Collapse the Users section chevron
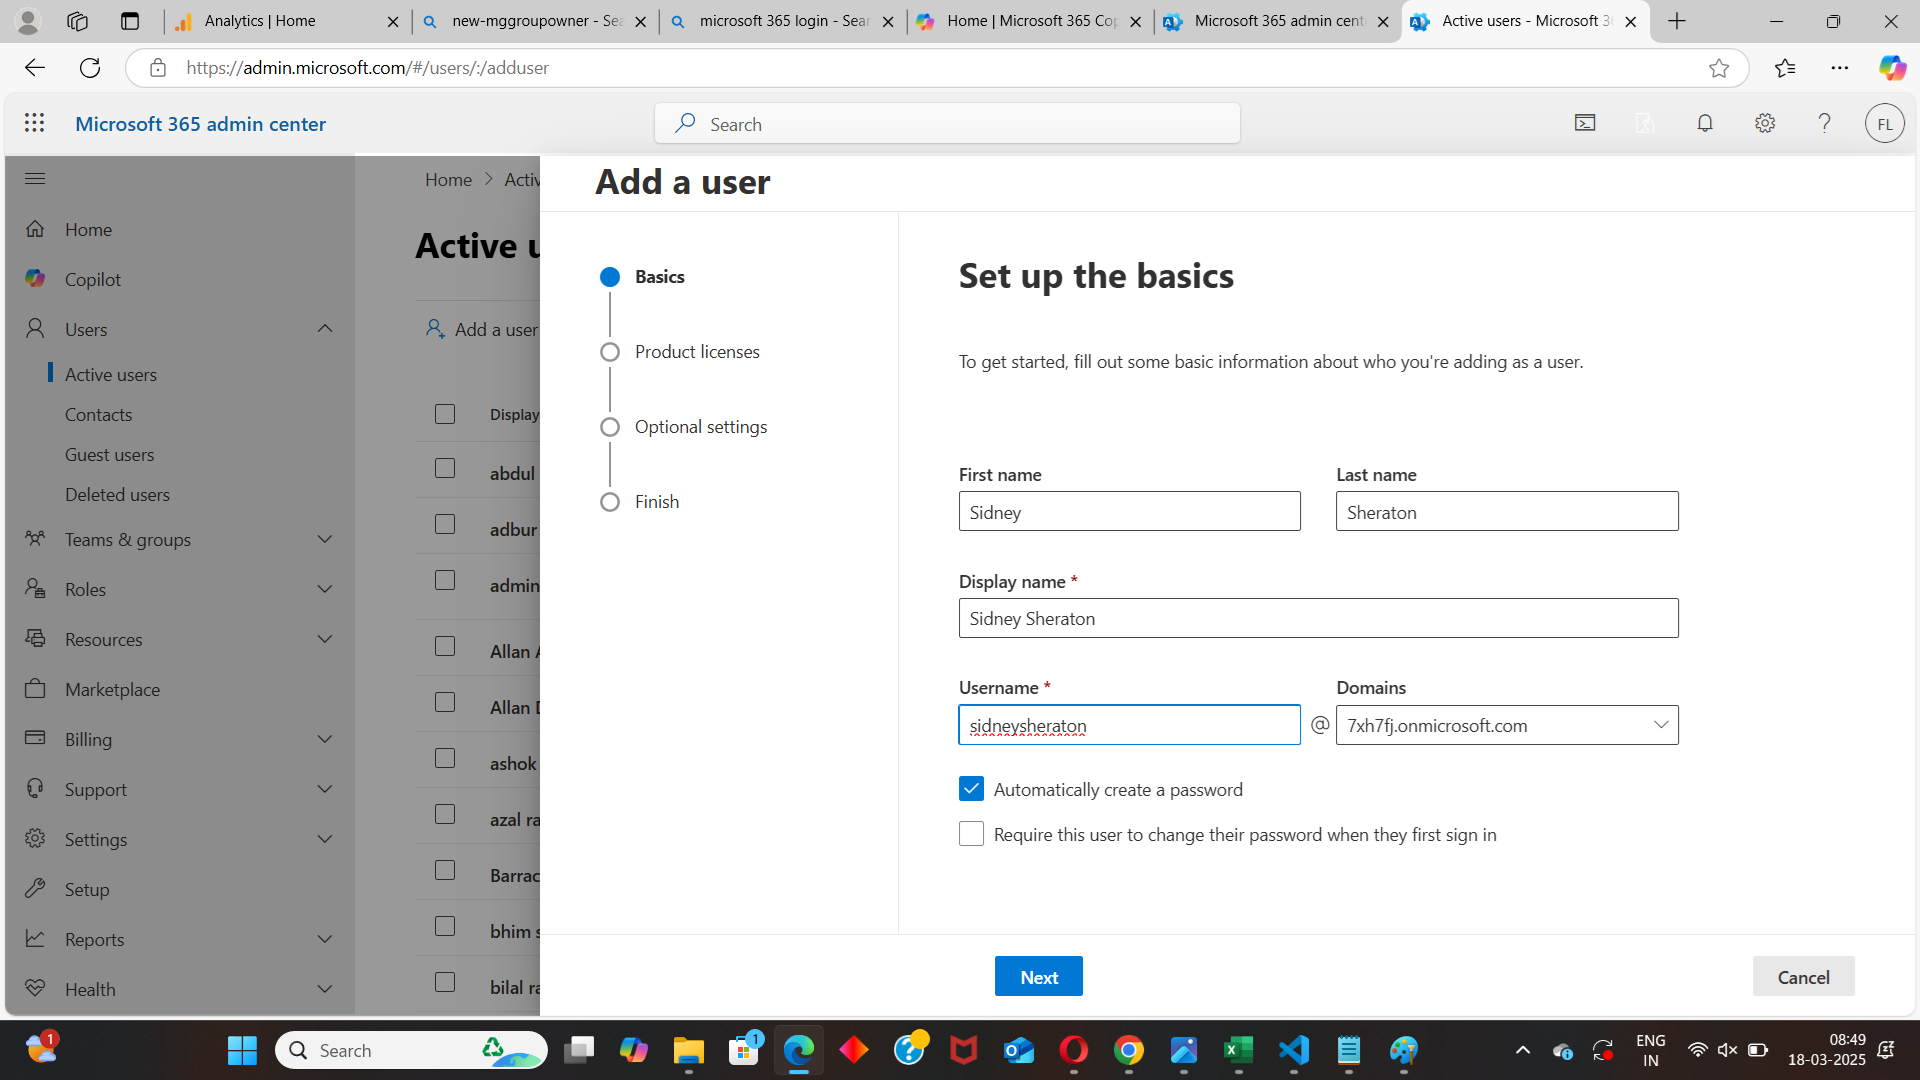 pyautogui.click(x=325, y=329)
